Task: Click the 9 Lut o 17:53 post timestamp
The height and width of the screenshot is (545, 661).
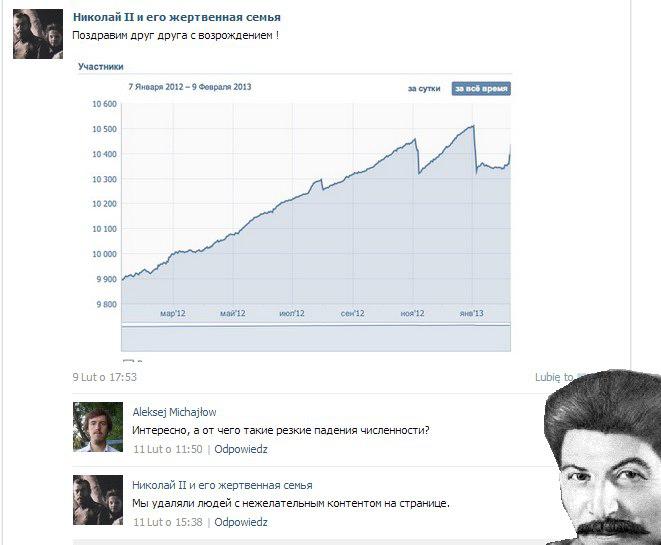Action: tap(105, 377)
